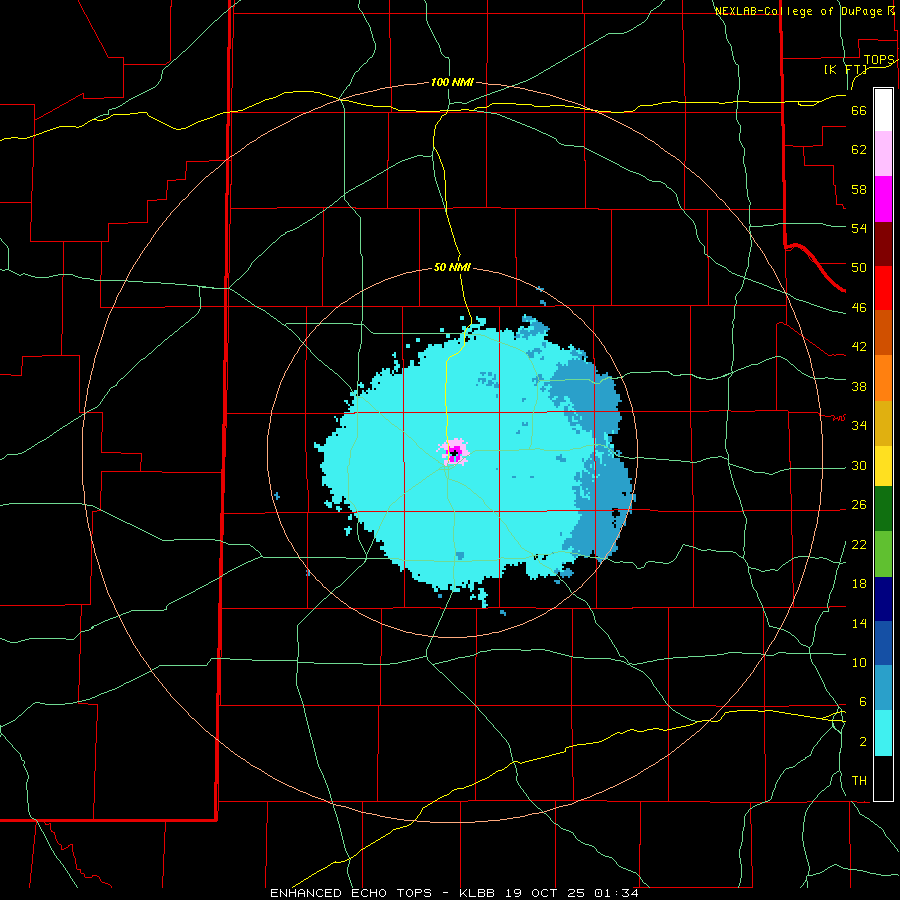900x900 pixels.
Task: Click the legend value '26'
Action: pyautogui.click(x=859, y=505)
